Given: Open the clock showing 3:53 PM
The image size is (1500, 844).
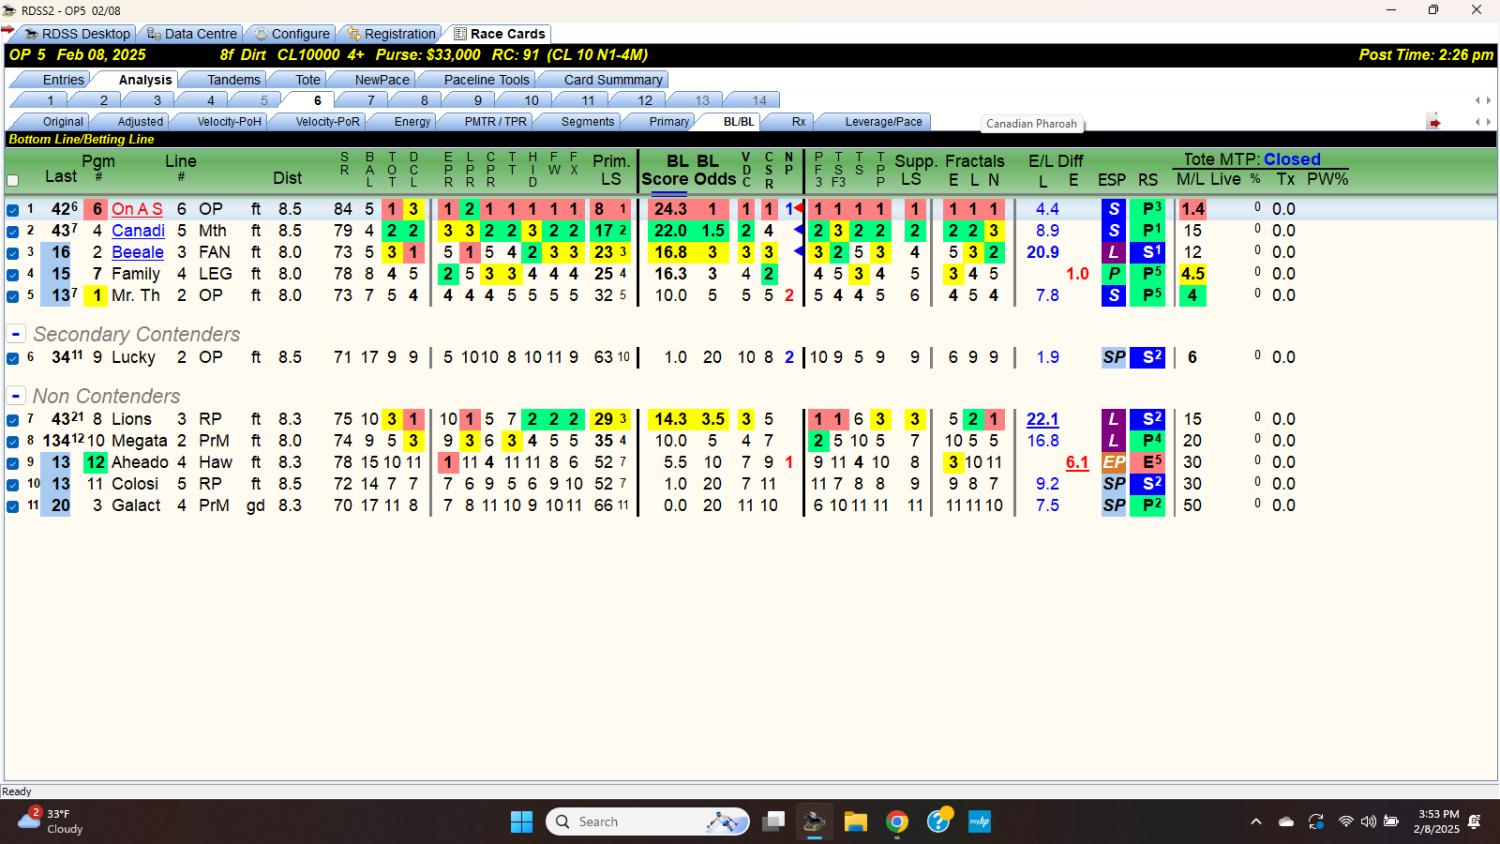Looking at the screenshot, I should (x=1437, y=822).
